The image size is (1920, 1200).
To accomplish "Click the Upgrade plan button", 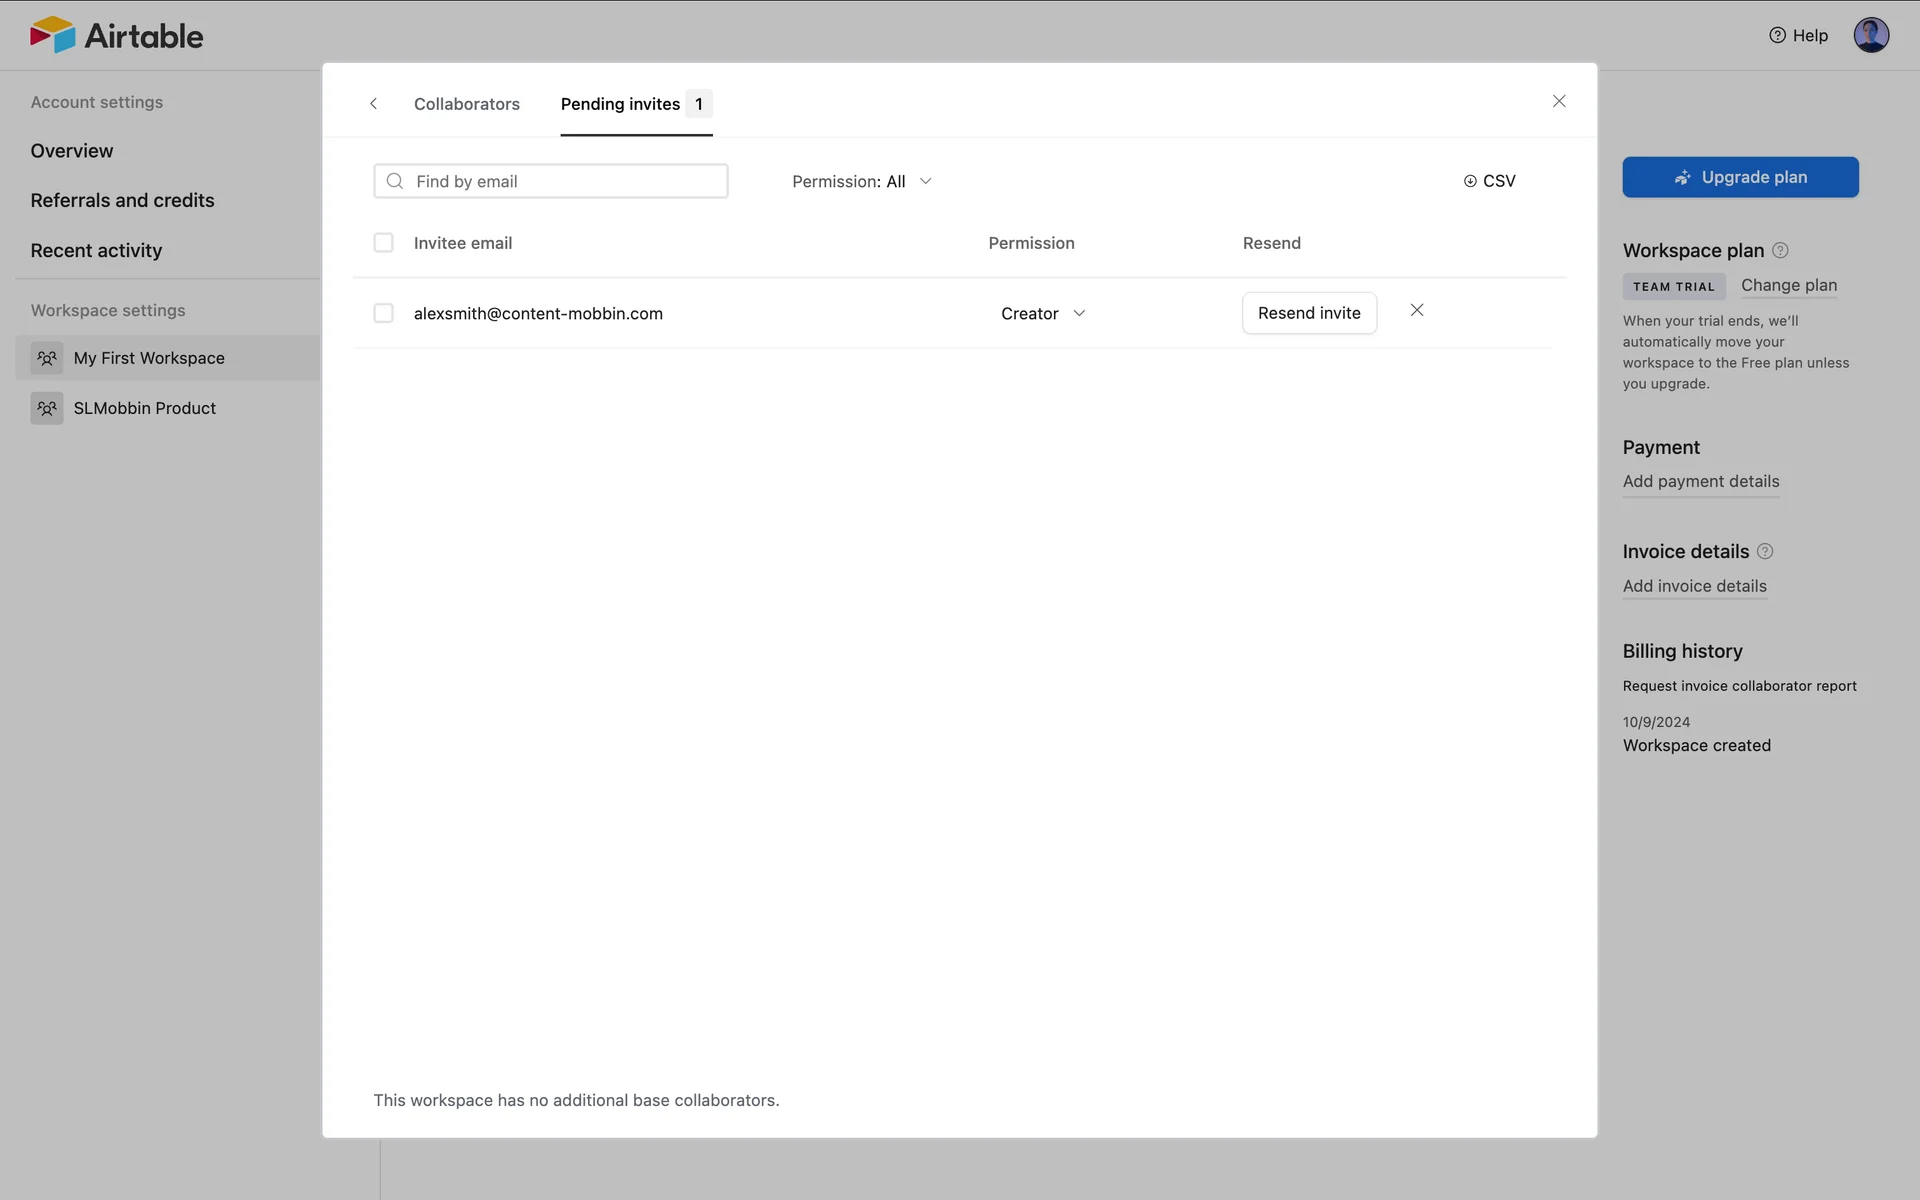I will pos(1740,177).
